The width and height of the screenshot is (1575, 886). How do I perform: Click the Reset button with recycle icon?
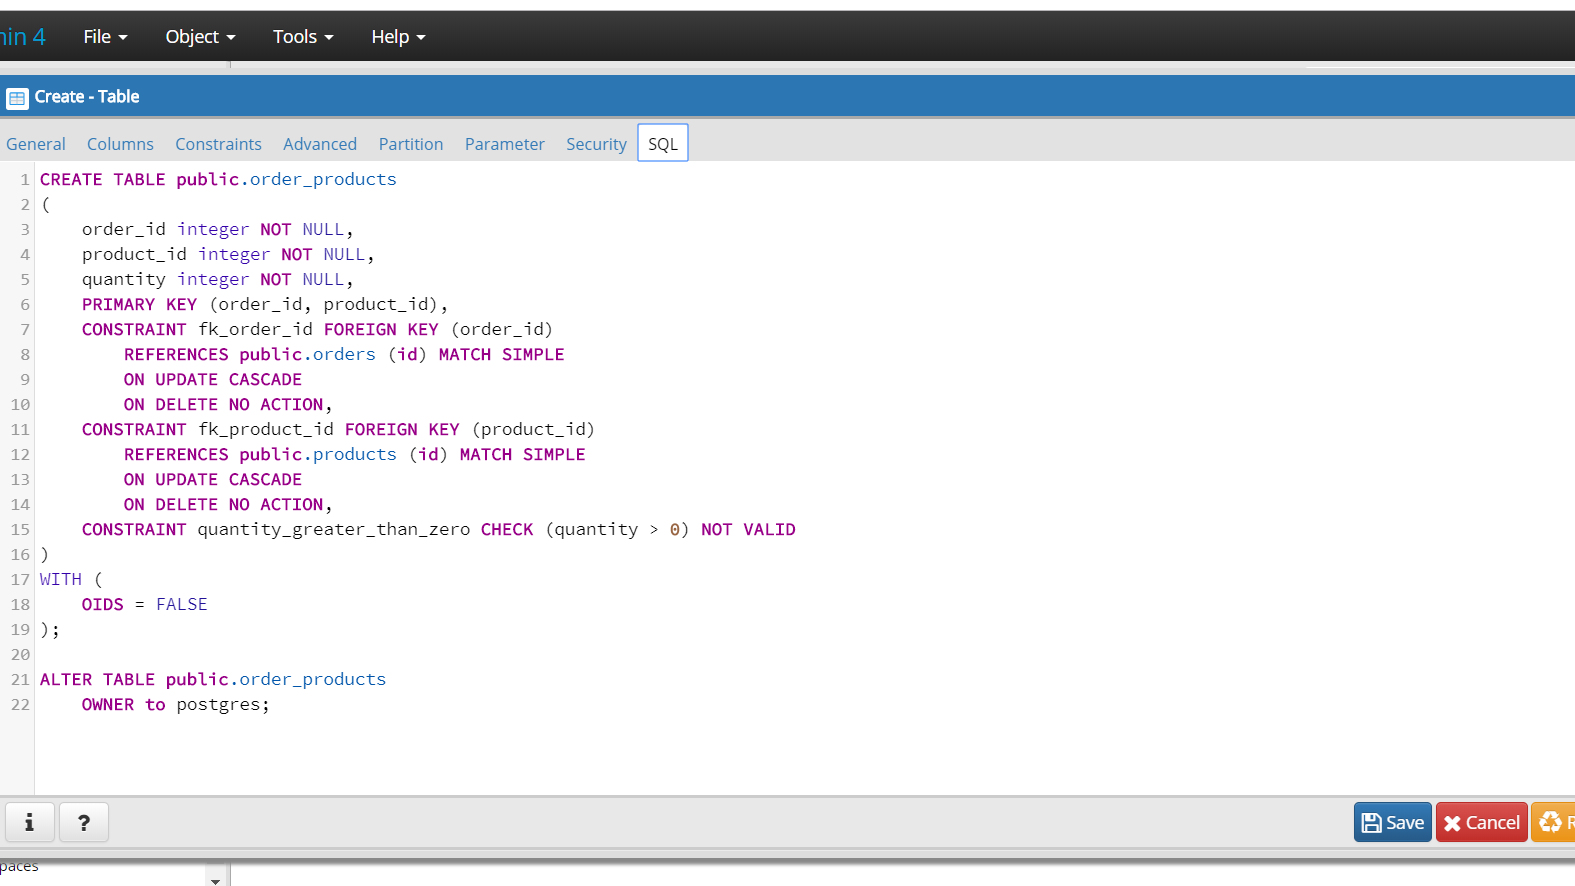pos(1554,822)
